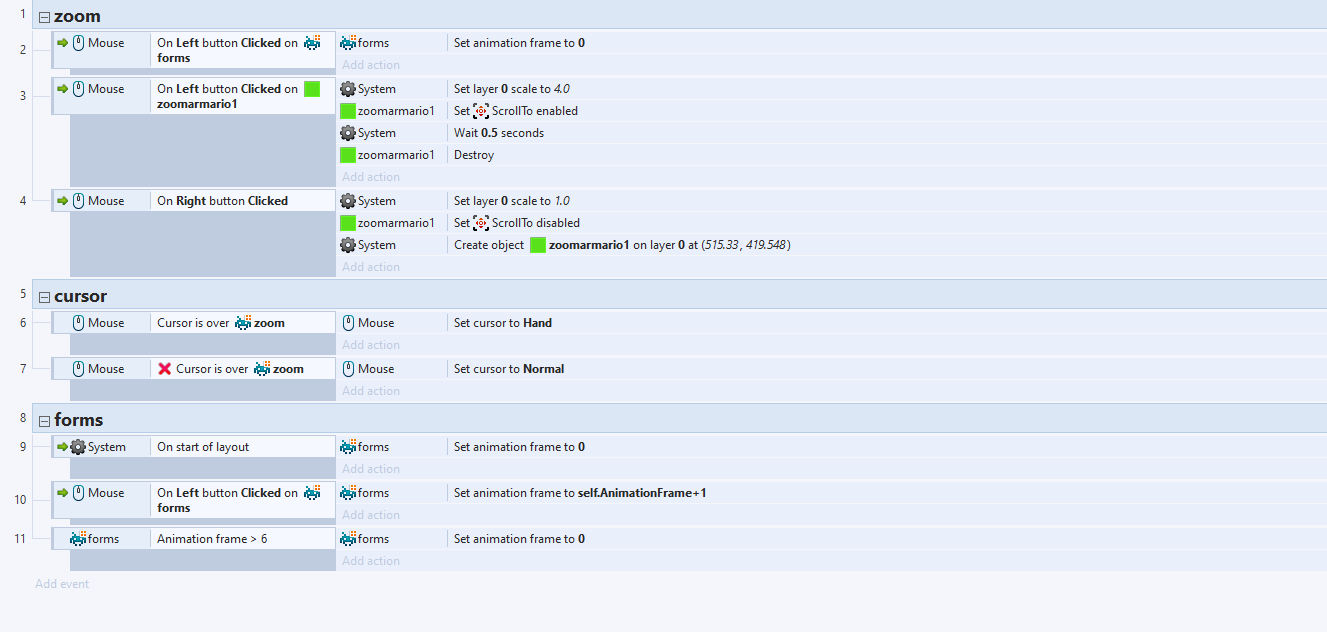The height and width of the screenshot is (632, 1327).
Task: Click Mouse icon in event 10 condition
Action: (x=79, y=493)
